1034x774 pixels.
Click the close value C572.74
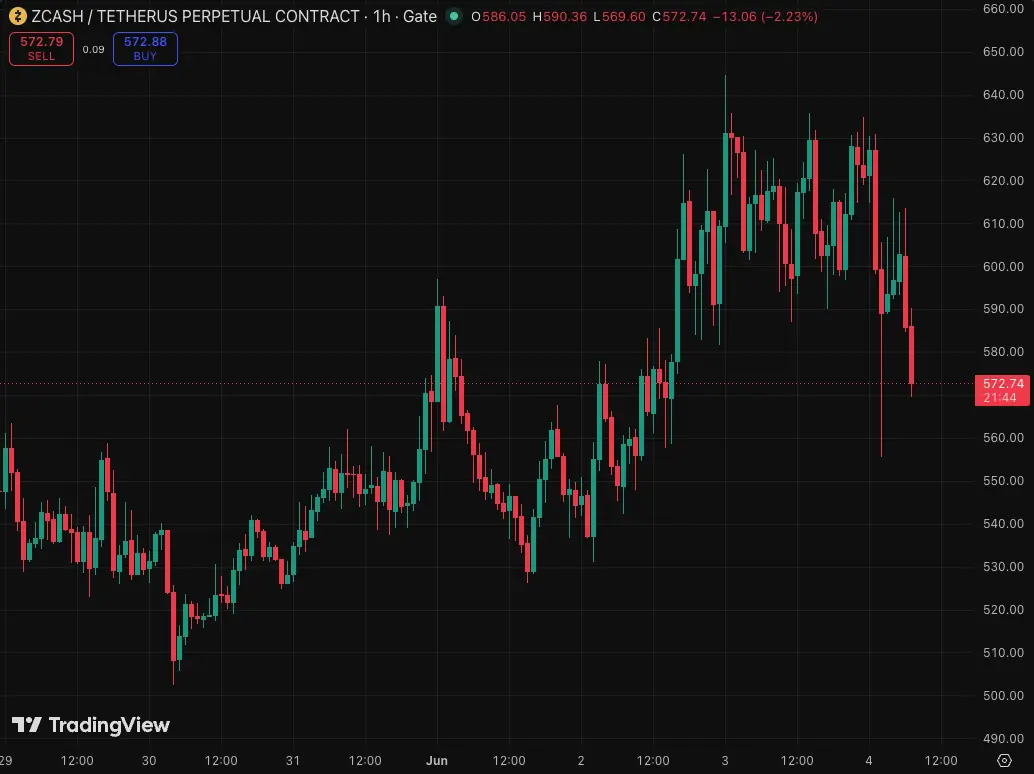[x=679, y=16]
